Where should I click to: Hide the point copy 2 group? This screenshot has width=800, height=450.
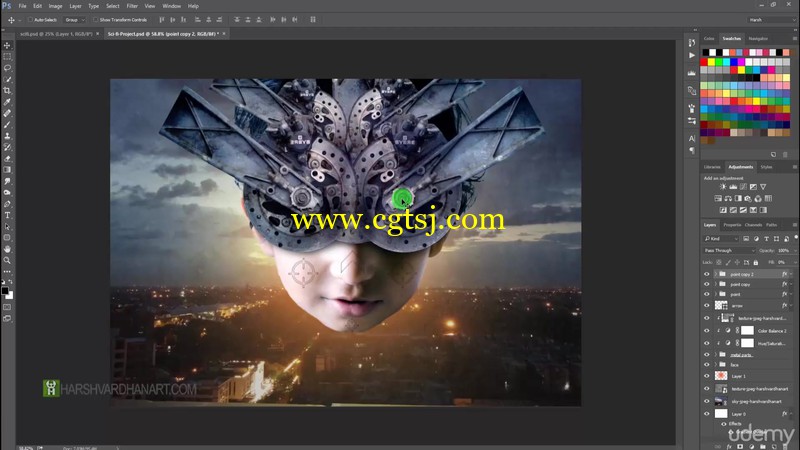coord(707,274)
